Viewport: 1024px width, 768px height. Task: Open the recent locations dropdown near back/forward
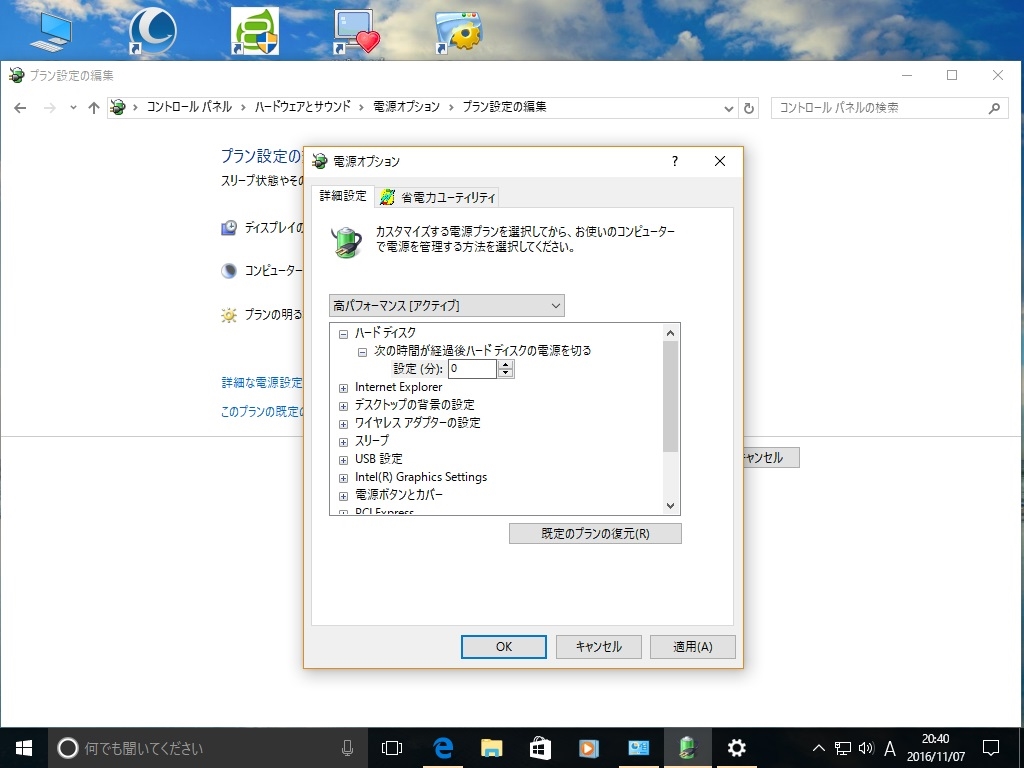click(x=73, y=108)
